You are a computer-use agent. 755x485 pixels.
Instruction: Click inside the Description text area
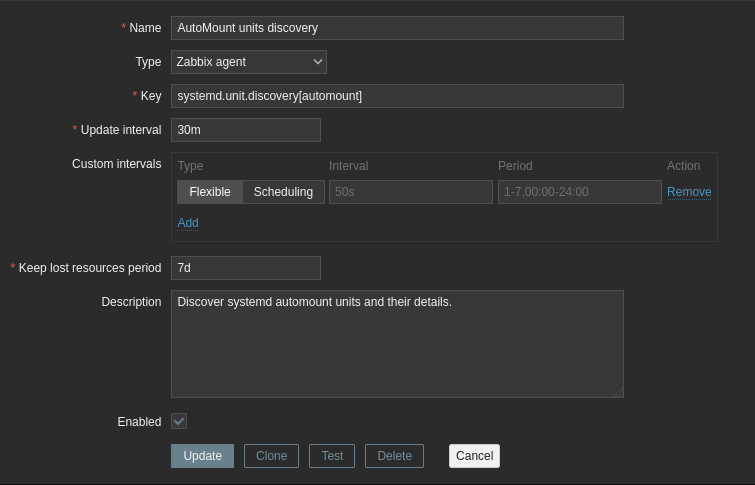pos(397,344)
